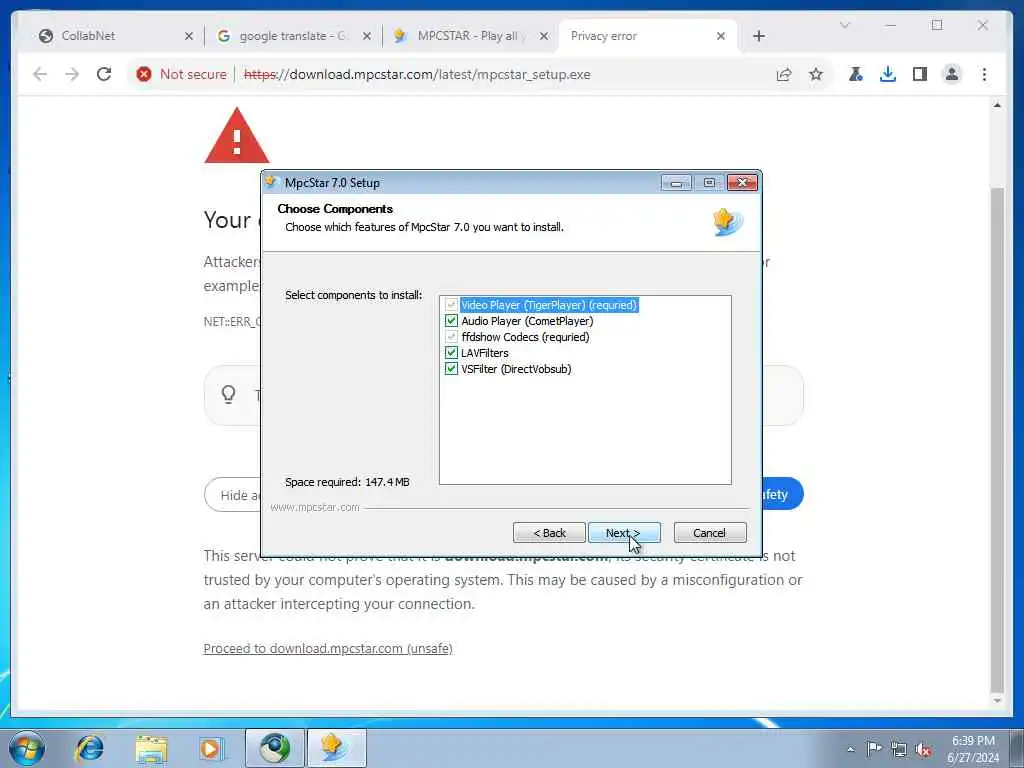Select the Audio Player (CometPlayer) label
The image size is (1024, 768).
coord(527,321)
